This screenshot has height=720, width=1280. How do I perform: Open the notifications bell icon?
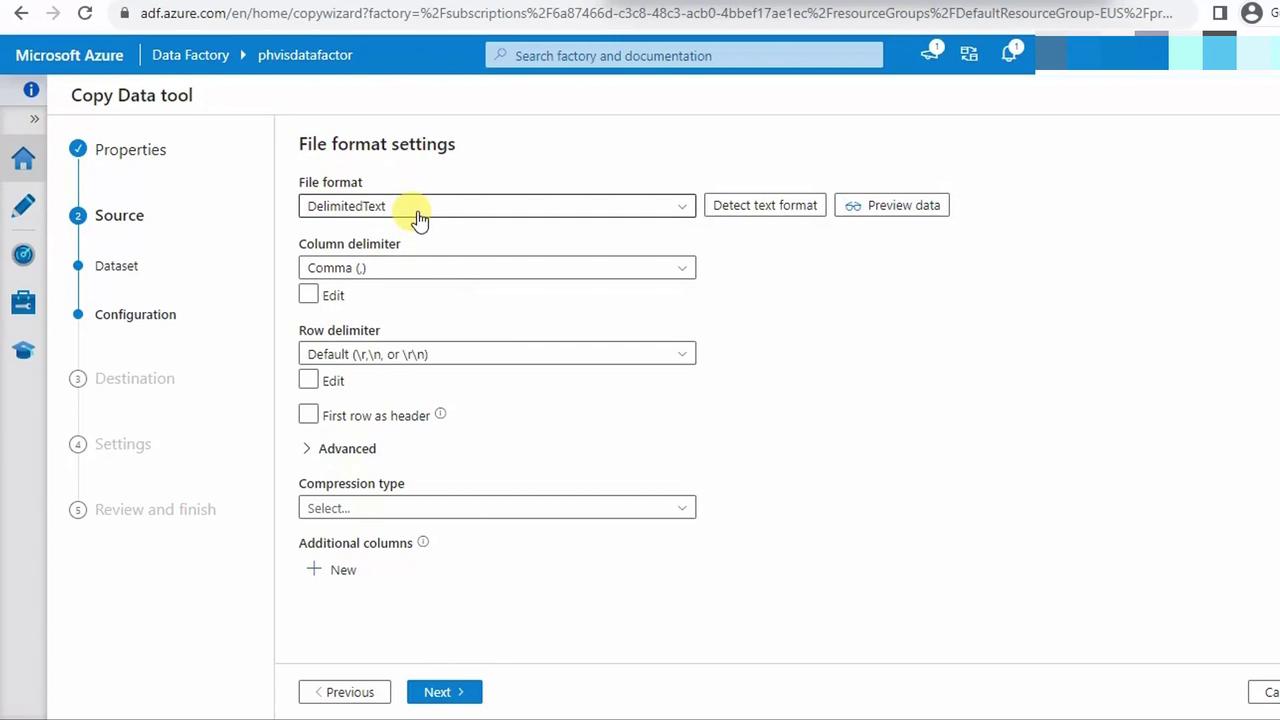(1009, 55)
